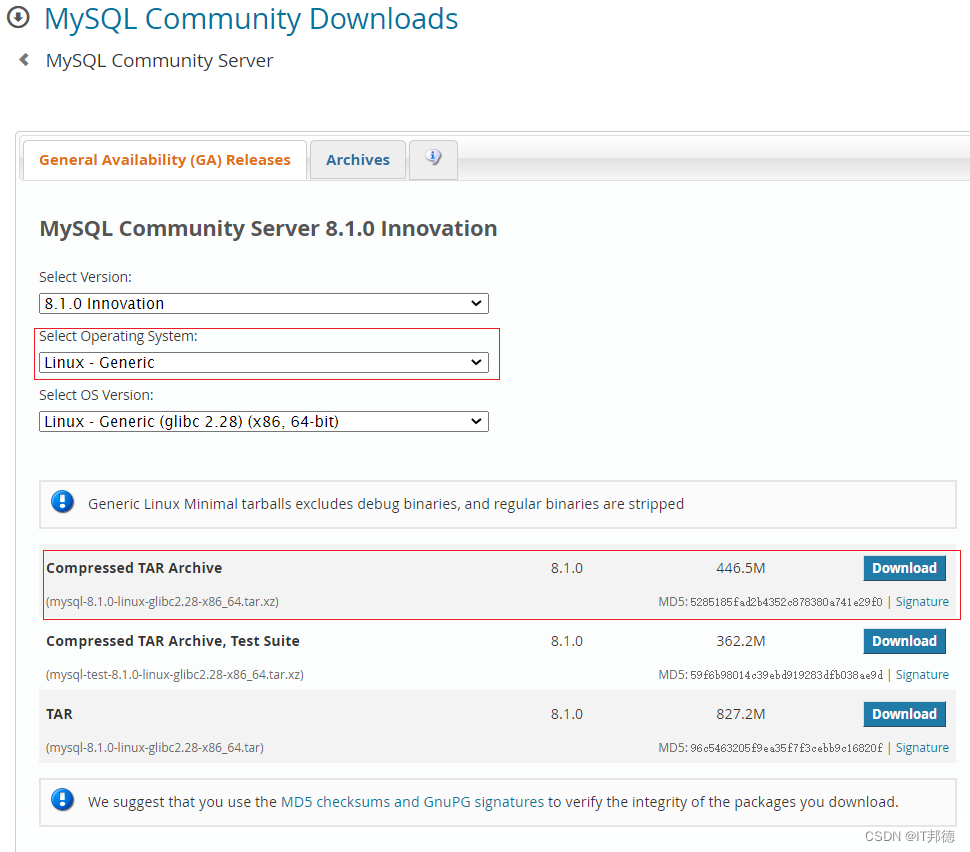The image size is (970, 852).
Task: Click the download circle icon beside page title
Action: coord(18,17)
